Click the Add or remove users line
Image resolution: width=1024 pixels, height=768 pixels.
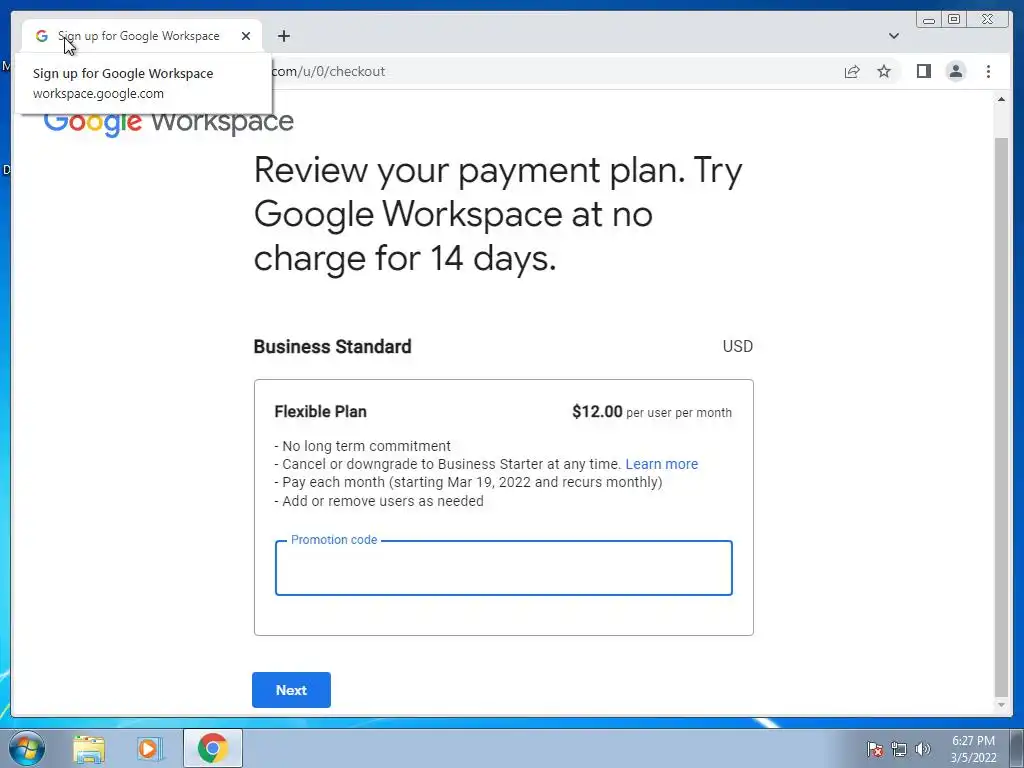pos(379,501)
